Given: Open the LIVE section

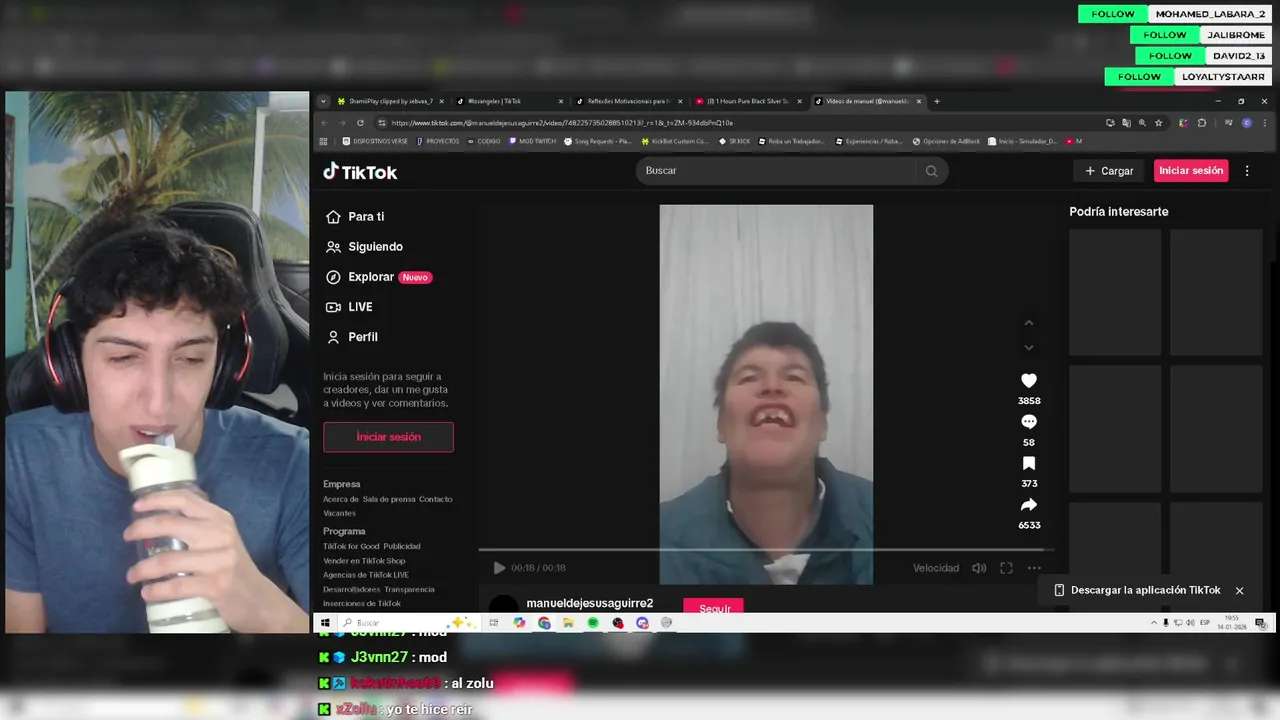Looking at the screenshot, I should 349,307.
